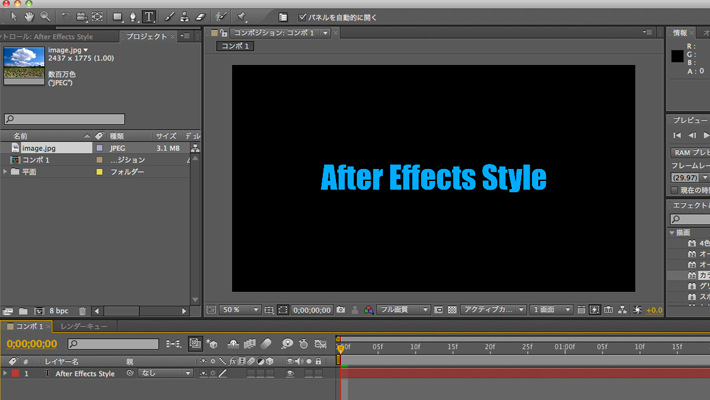Select the Puppet Pin tool
Viewport: 710px width, 400px height.
tap(241, 17)
